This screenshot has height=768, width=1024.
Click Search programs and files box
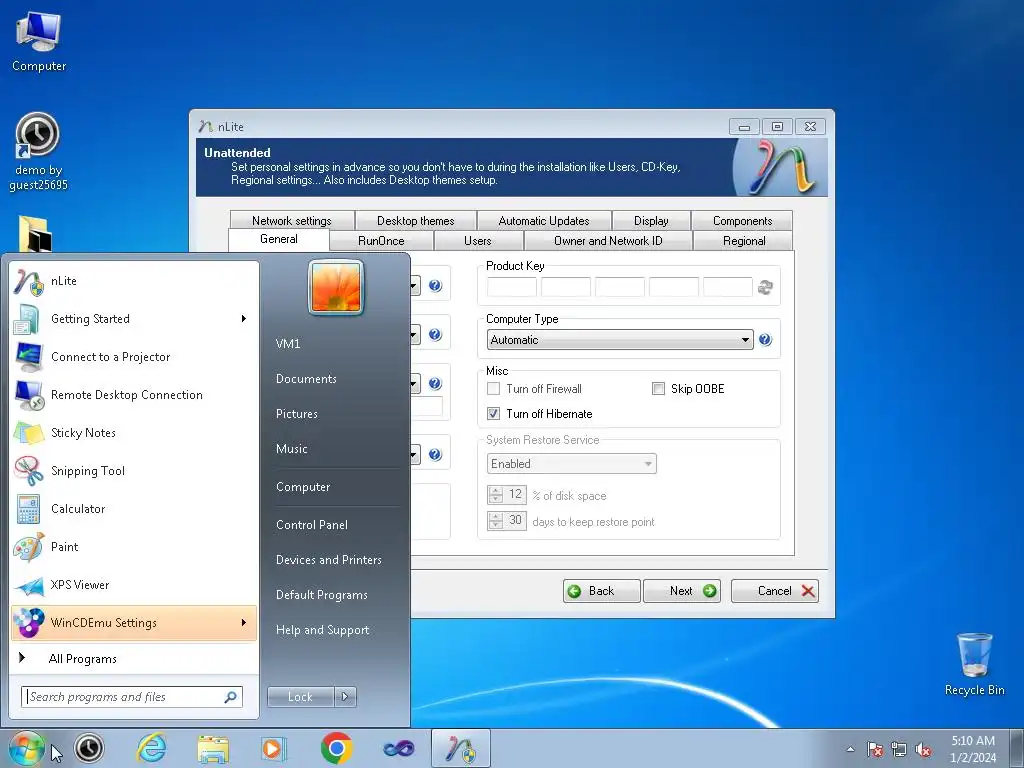(x=132, y=697)
